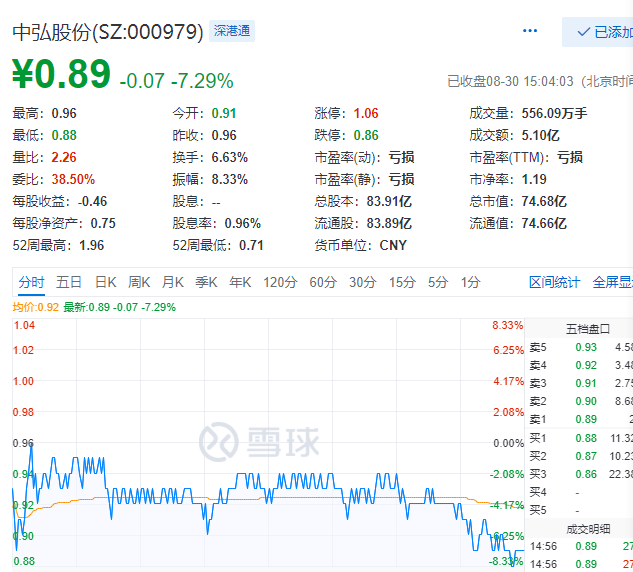
Task: Click the 1.04 price axis label
Action: point(24,325)
